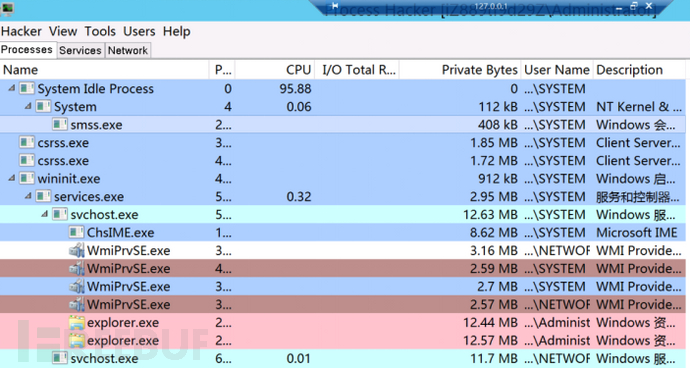Sort by the Private Bytes column header
690x369 pixels.
pos(460,70)
